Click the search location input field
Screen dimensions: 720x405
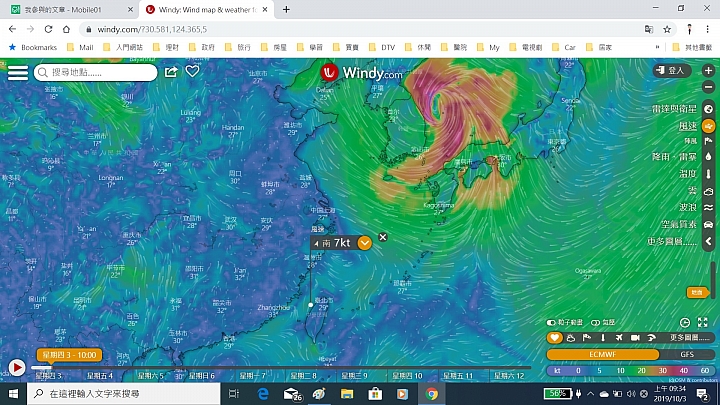click(96, 73)
